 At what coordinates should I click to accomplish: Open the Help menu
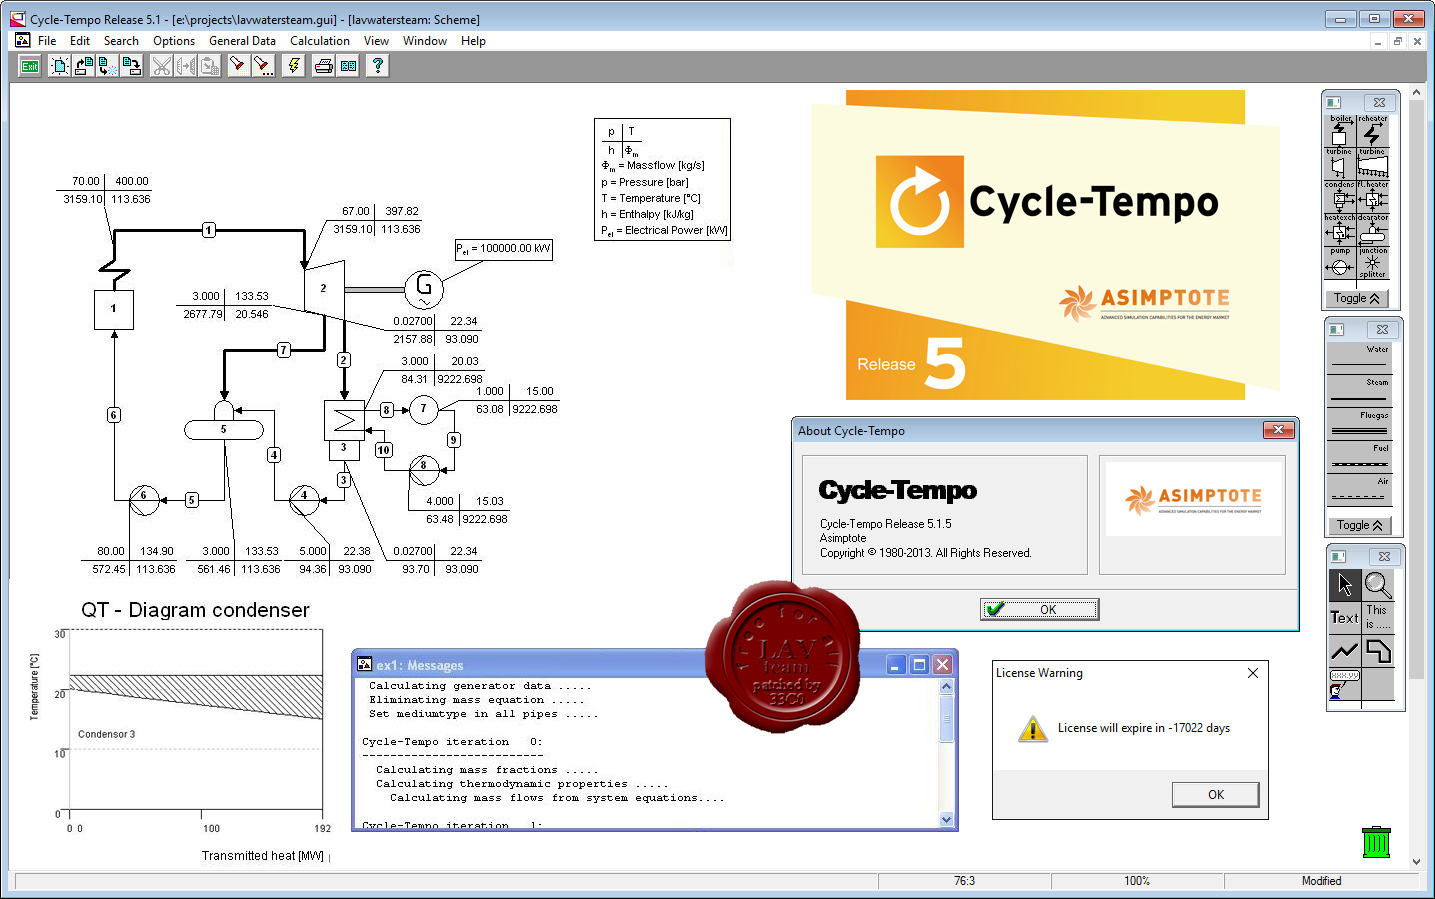pyautogui.click(x=473, y=41)
